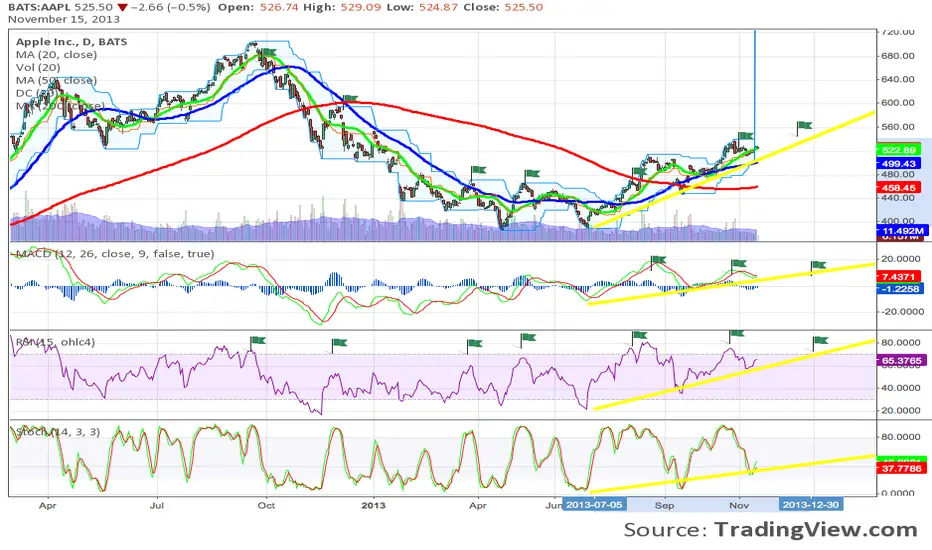Click the purple 65.3765 RSI value label
Viewport: 932px width, 550px height.
pos(901,360)
